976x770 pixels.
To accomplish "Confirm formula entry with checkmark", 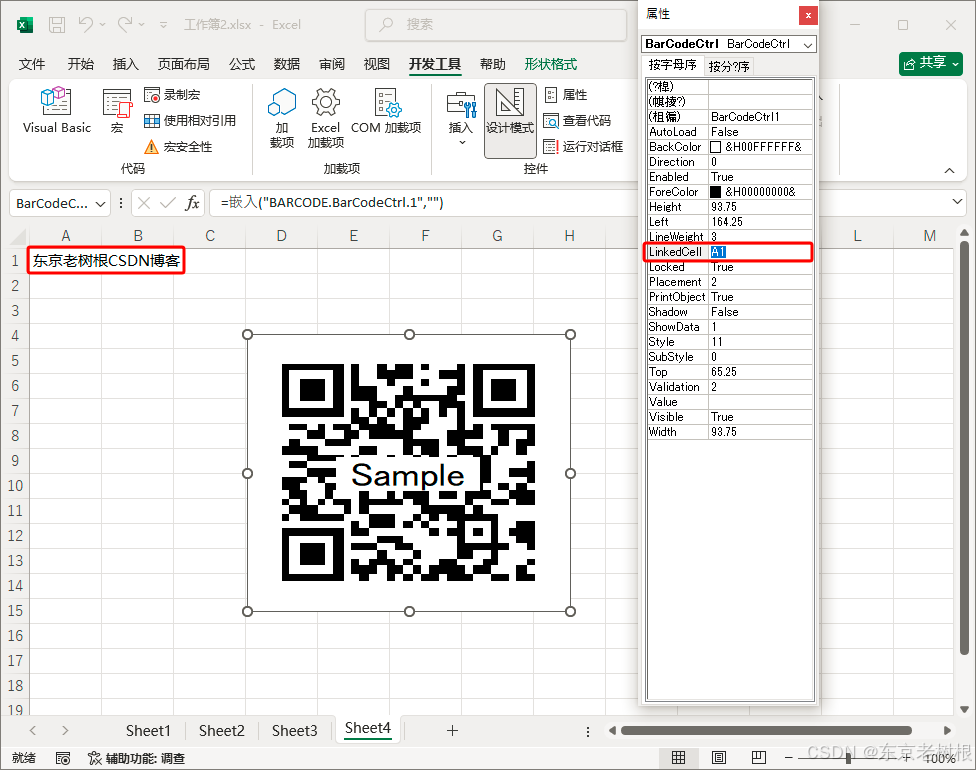I will [167, 203].
